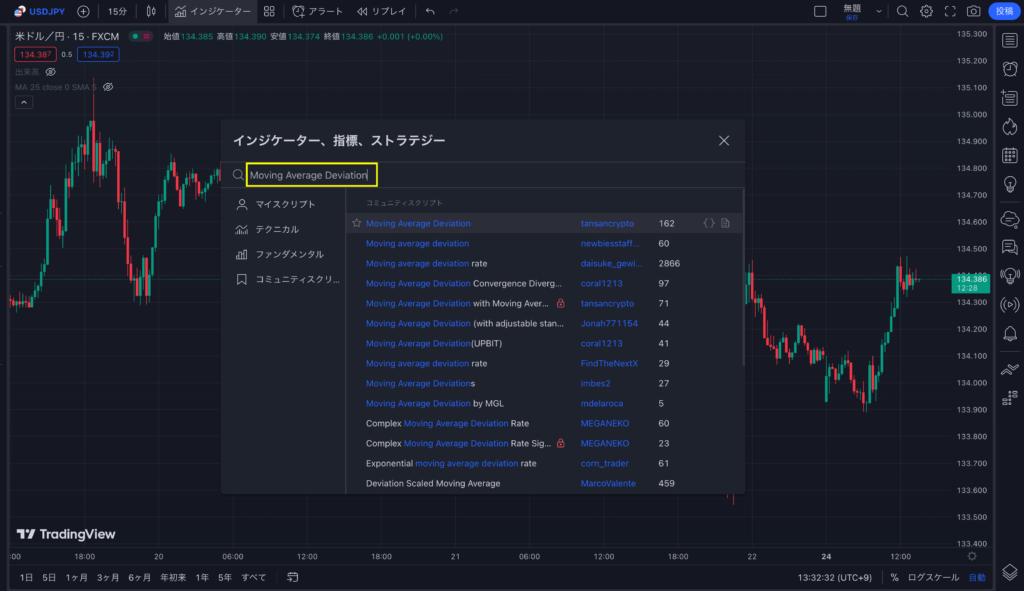
Task: Create an alert with アラート
Action: pyautogui.click(x=317, y=11)
